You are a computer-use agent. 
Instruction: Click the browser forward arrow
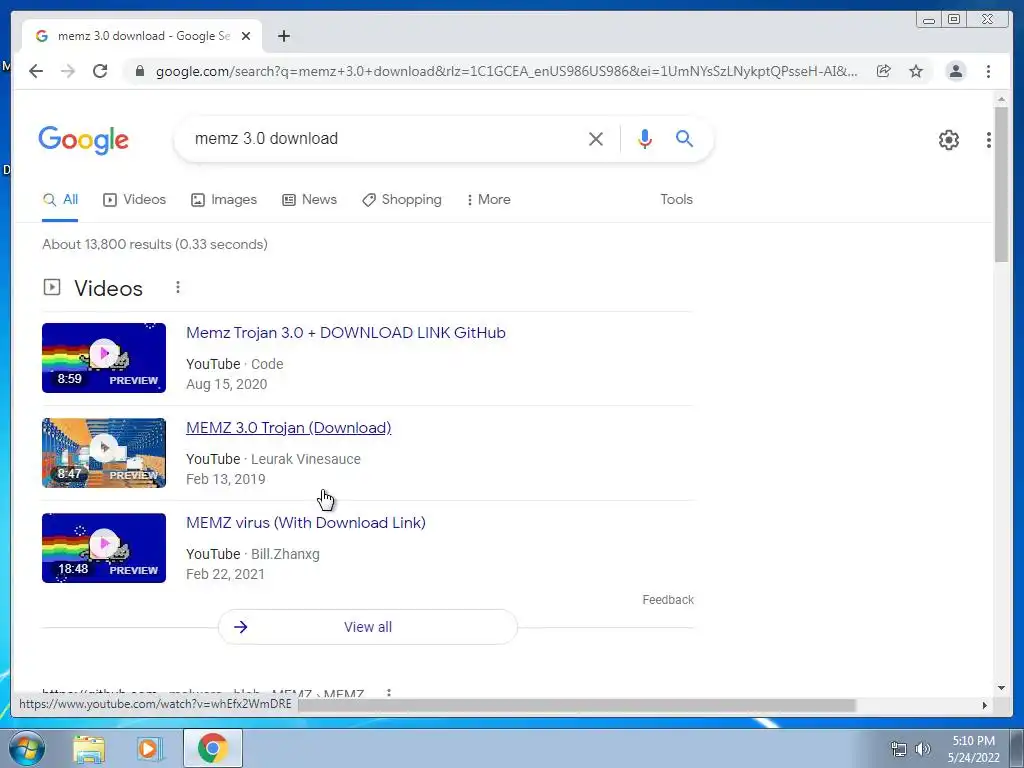pos(68,71)
